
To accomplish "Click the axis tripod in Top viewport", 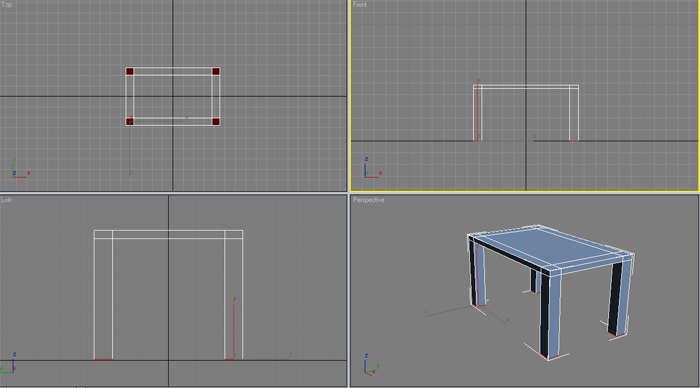I will point(21,169).
